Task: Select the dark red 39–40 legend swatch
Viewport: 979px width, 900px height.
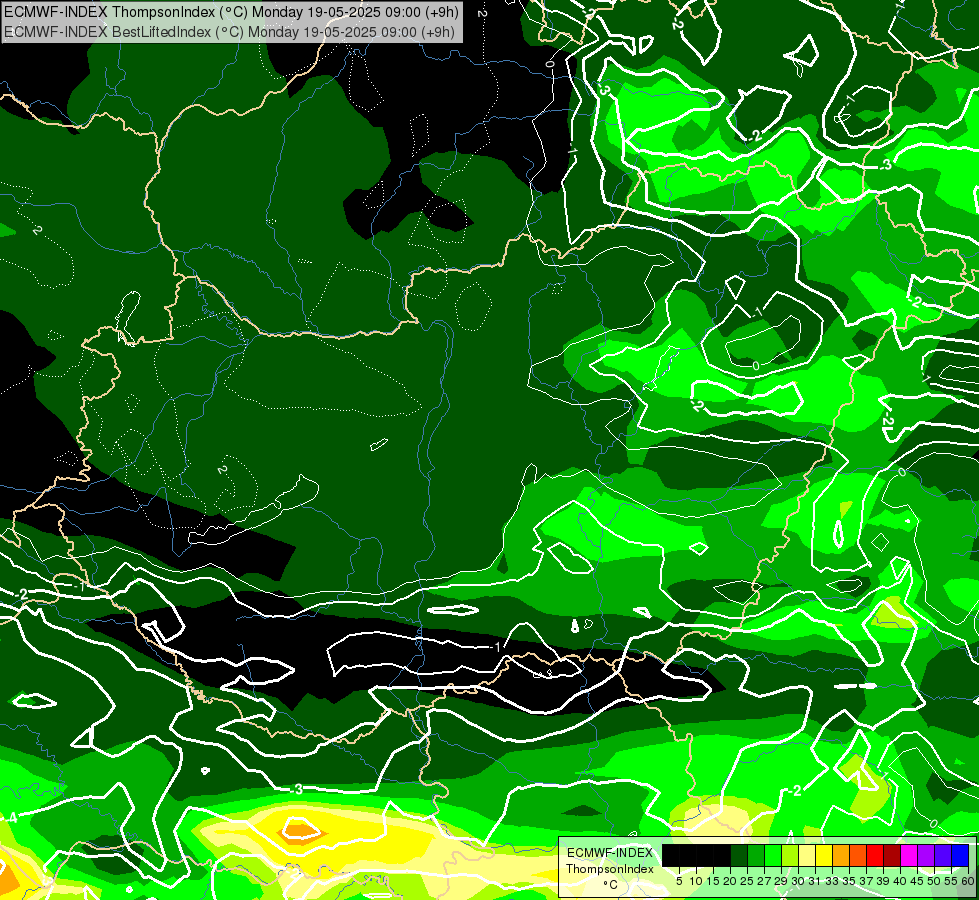Action: pyautogui.click(x=892, y=855)
